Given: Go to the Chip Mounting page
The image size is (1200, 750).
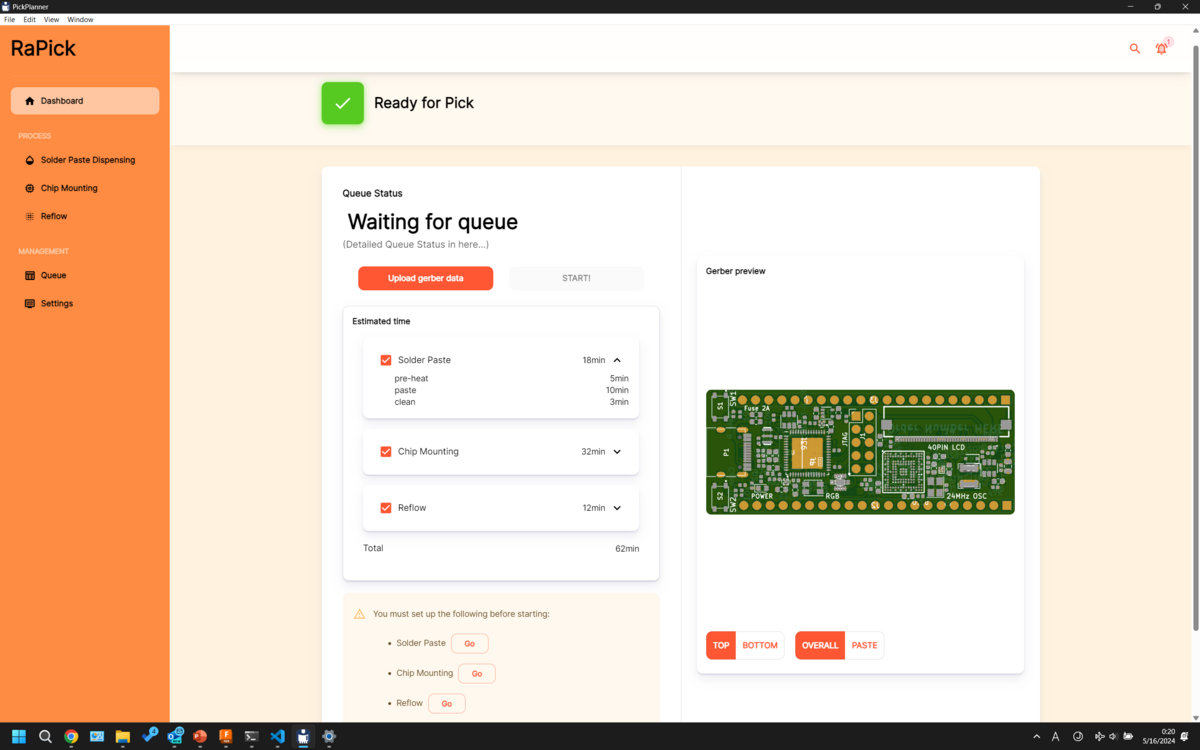Looking at the screenshot, I should pos(85,188).
